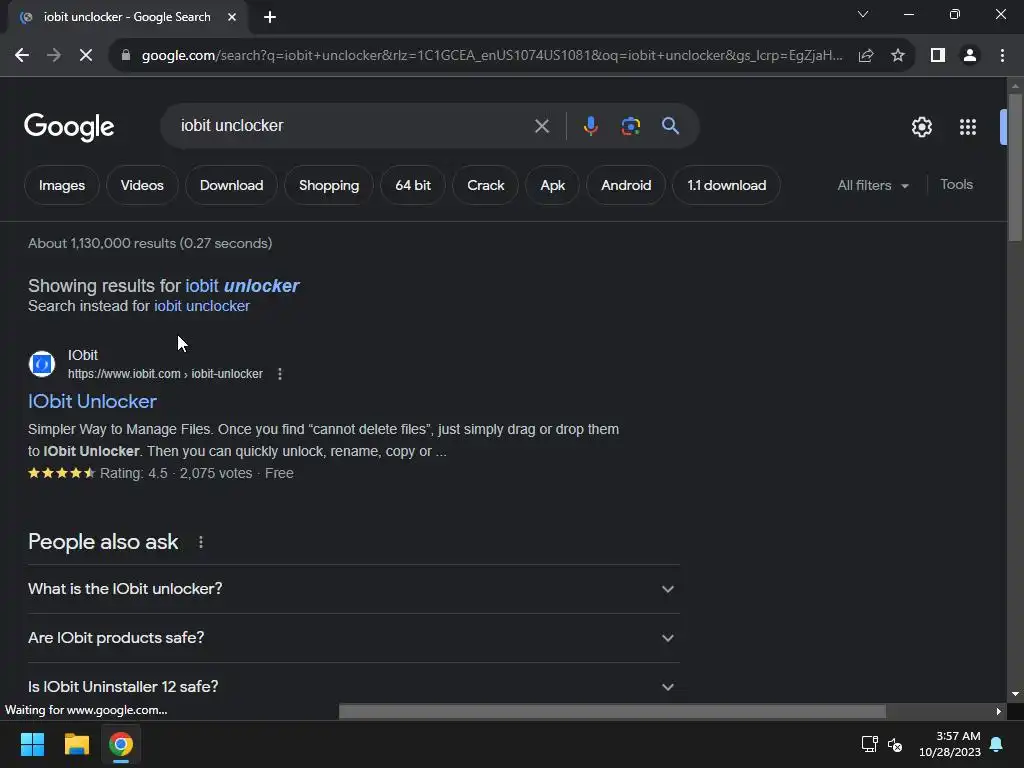Image resolution: width=1024 pixels, height=768 pixels.
Task: Expand What is the IObit unlocker?
Action: coord(354,588)
